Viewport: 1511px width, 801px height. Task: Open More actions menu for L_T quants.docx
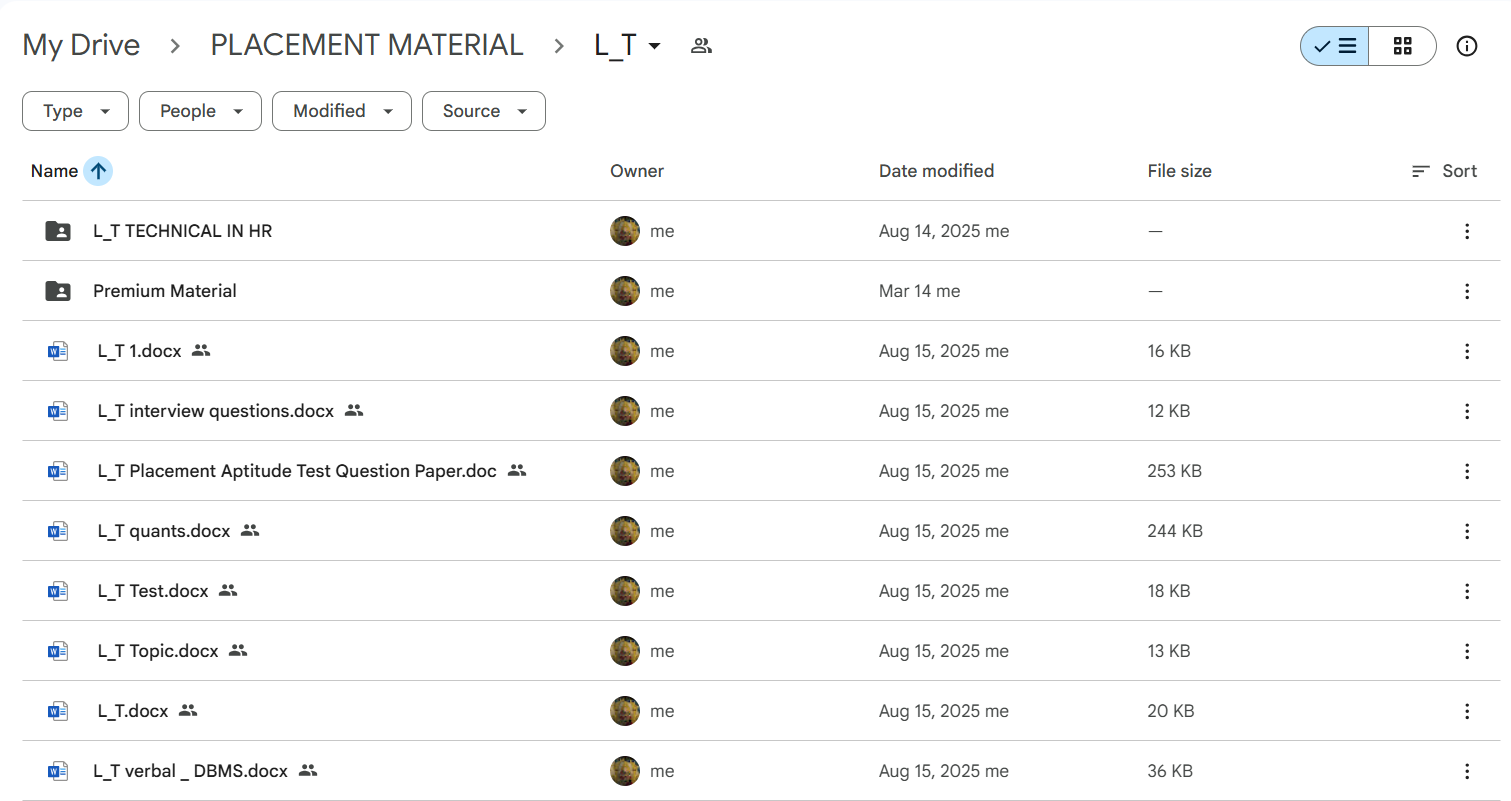click(x=1466, y=531)
